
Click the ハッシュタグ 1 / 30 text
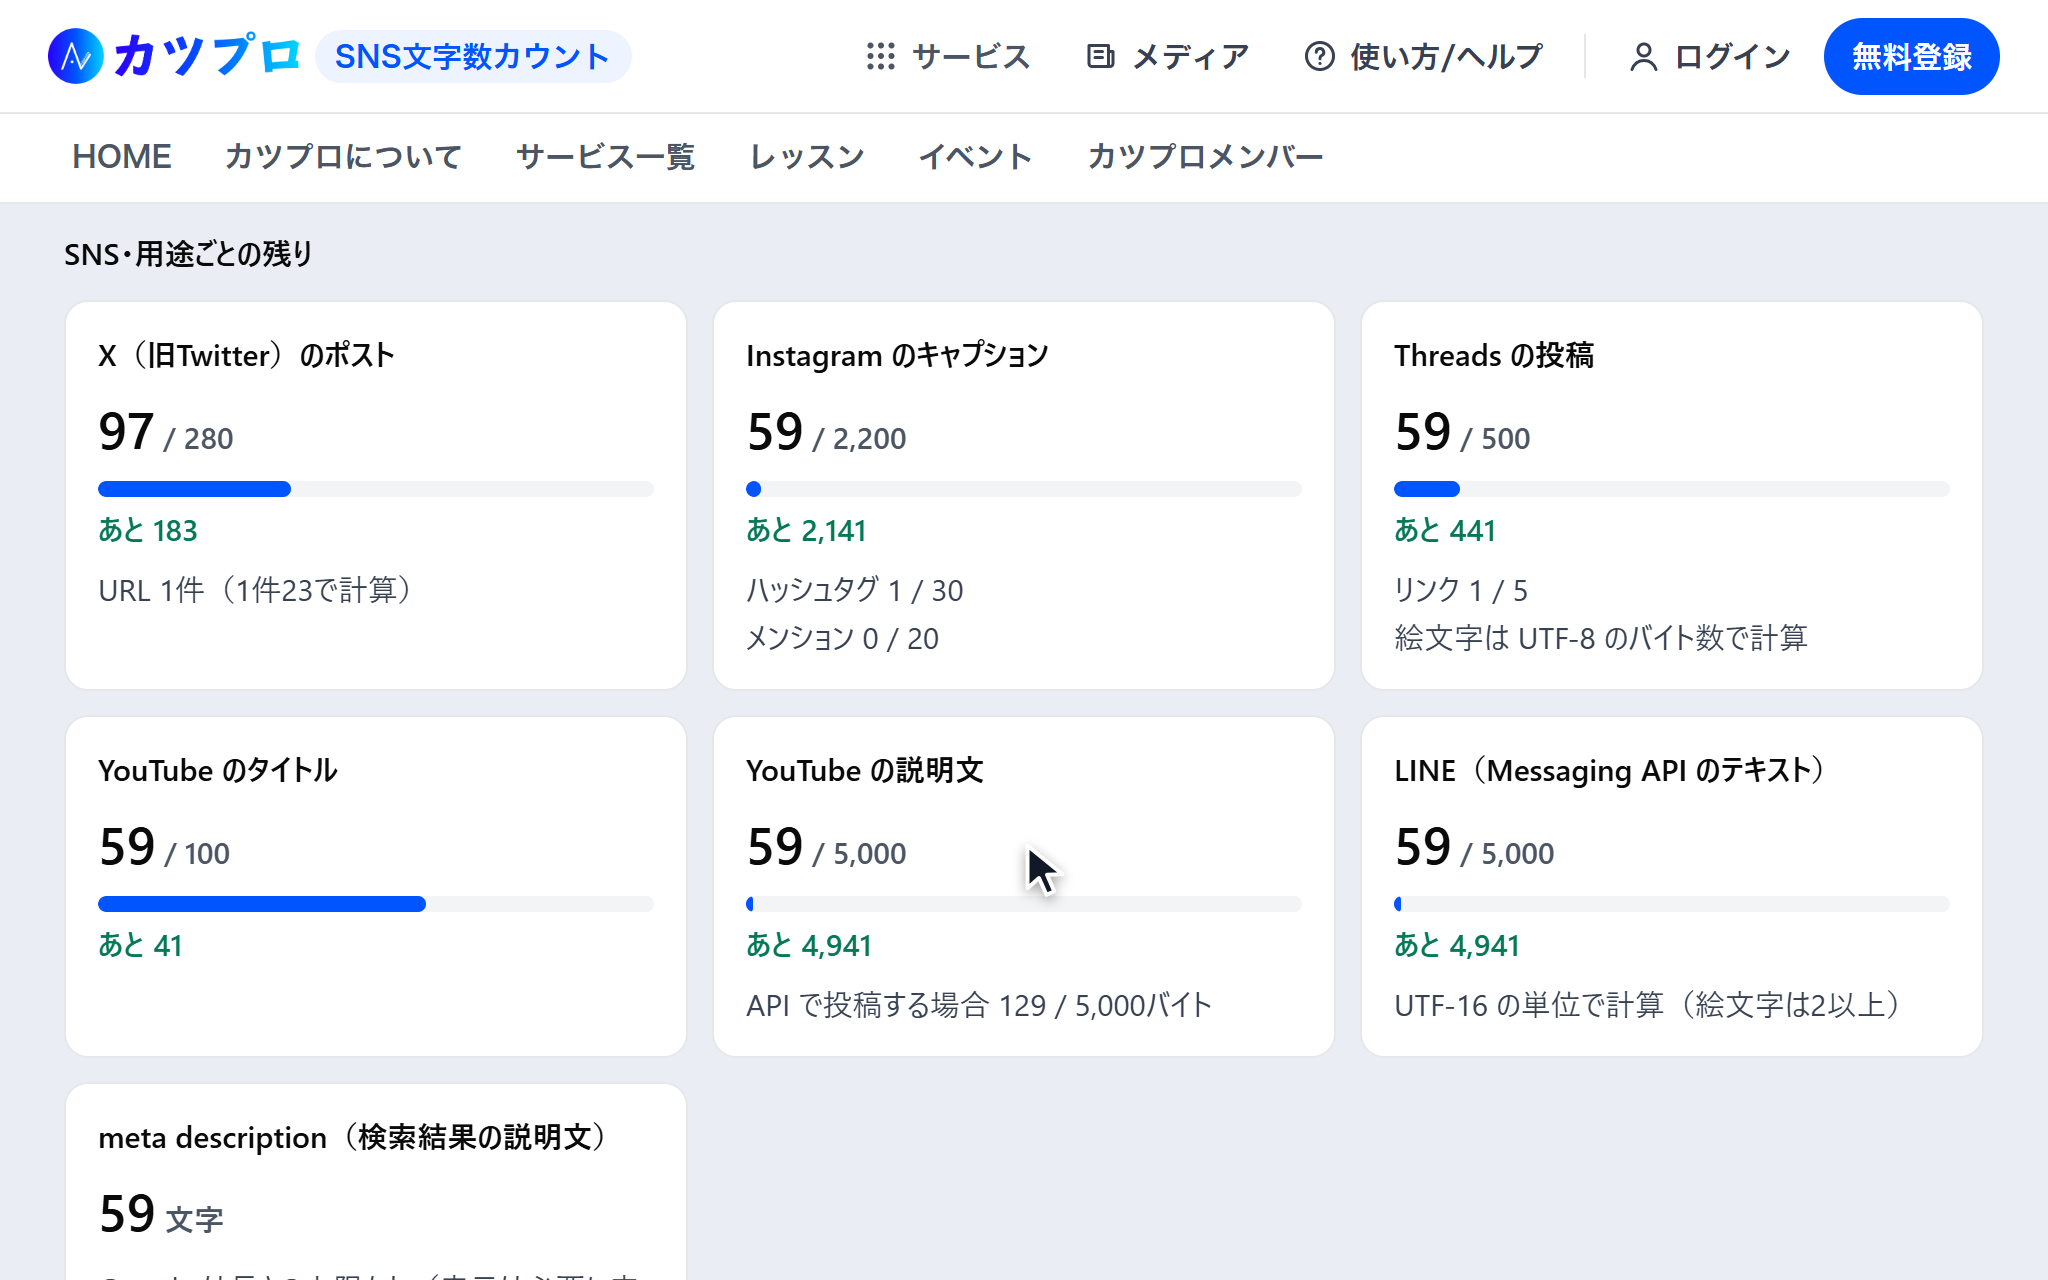click(855, 590)
